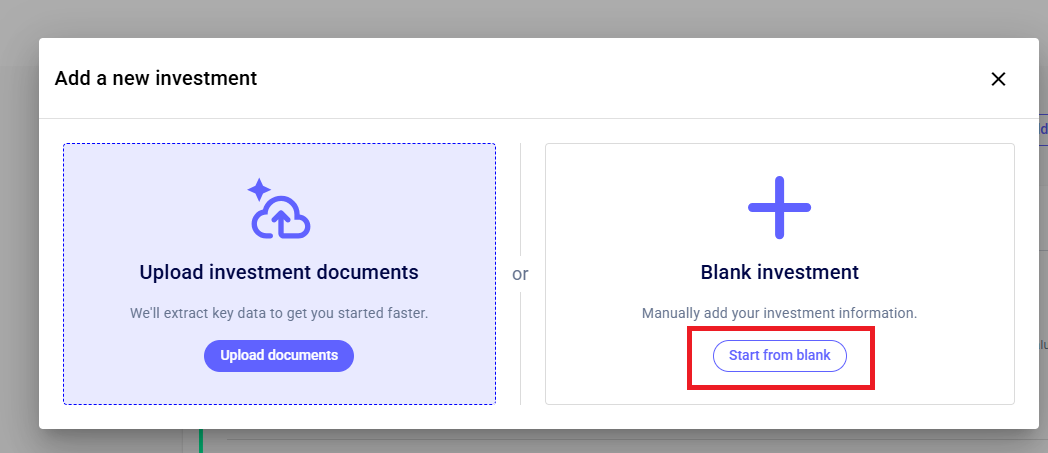1048x453 pixels.
Task: Click the partially hidden button at right edge
Action: tap(1043, 129)
